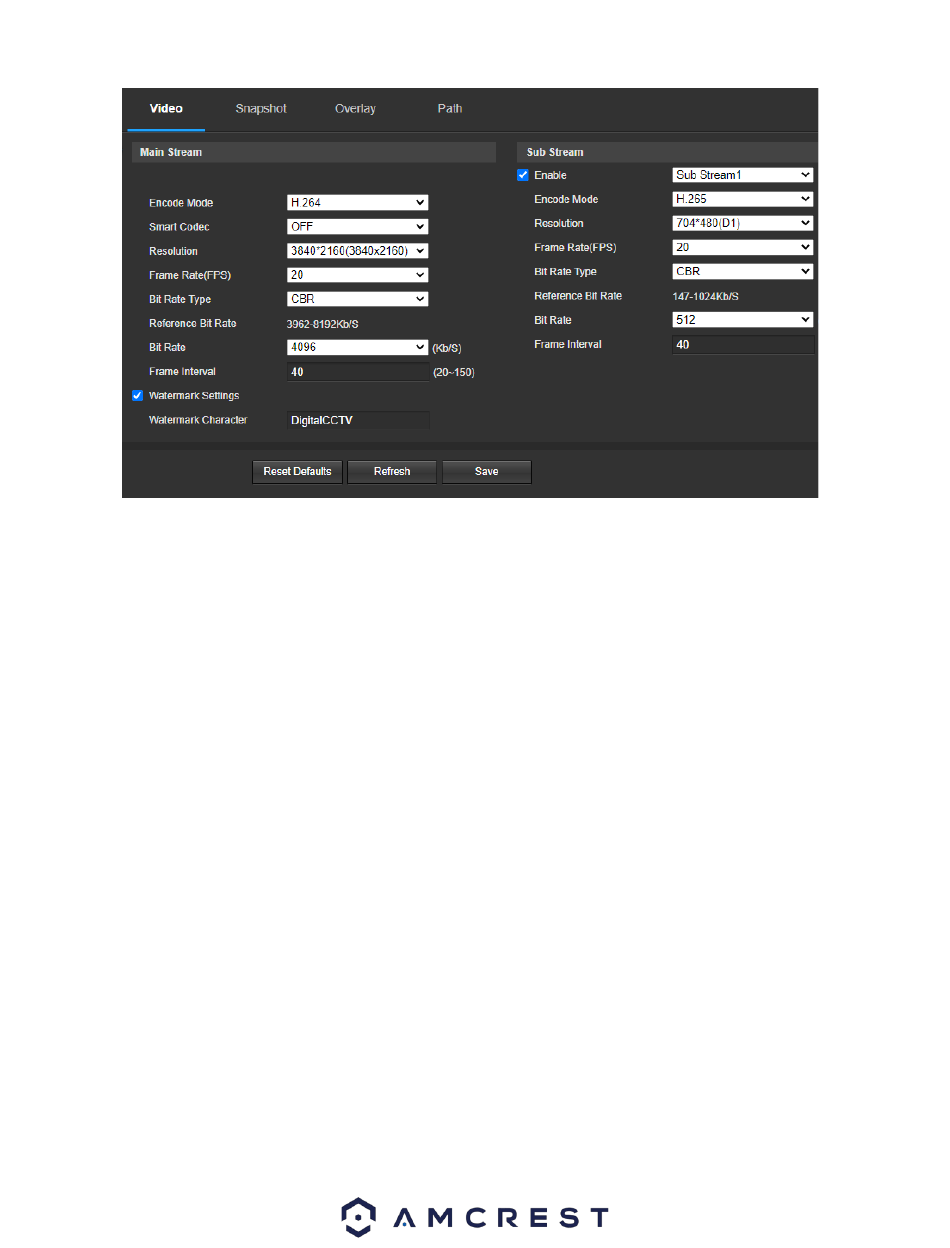The width and height of the screenshot is (950, 1248).
Task: Open the Overlay tab
Action: point(355,109)
